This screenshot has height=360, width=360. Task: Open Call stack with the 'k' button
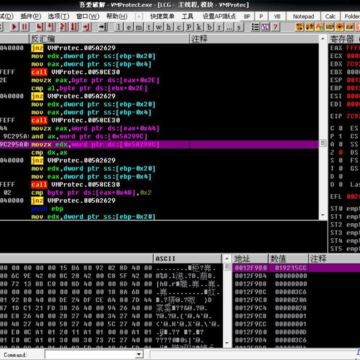(199, 27)
